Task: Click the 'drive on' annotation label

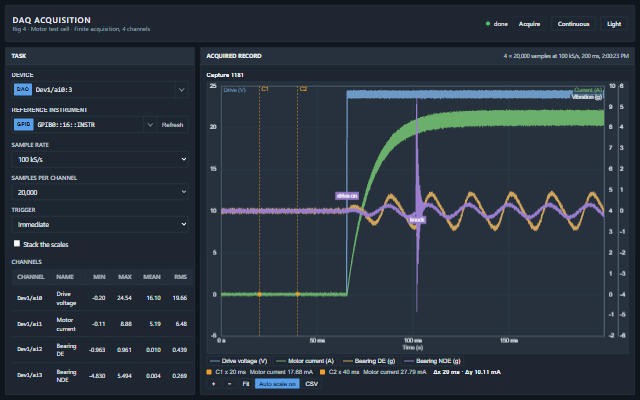Action: [x=347, y=196]
